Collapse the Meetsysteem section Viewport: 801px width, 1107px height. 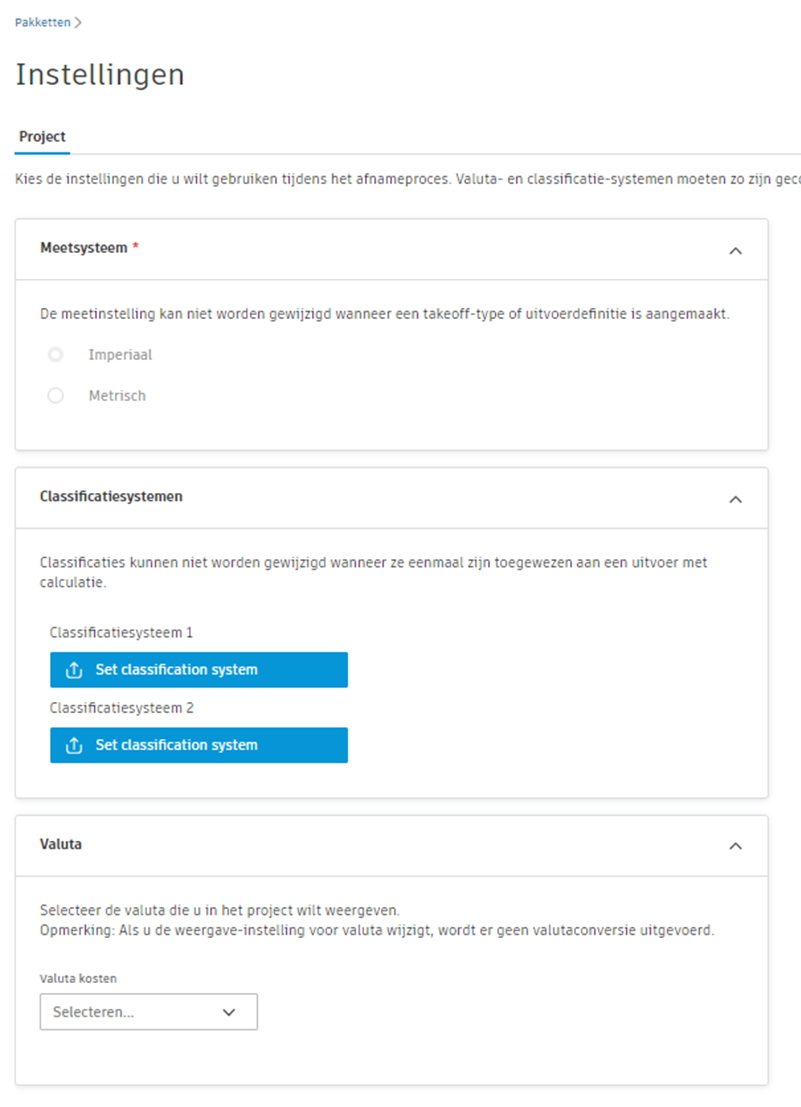click(x=736, y=250)
